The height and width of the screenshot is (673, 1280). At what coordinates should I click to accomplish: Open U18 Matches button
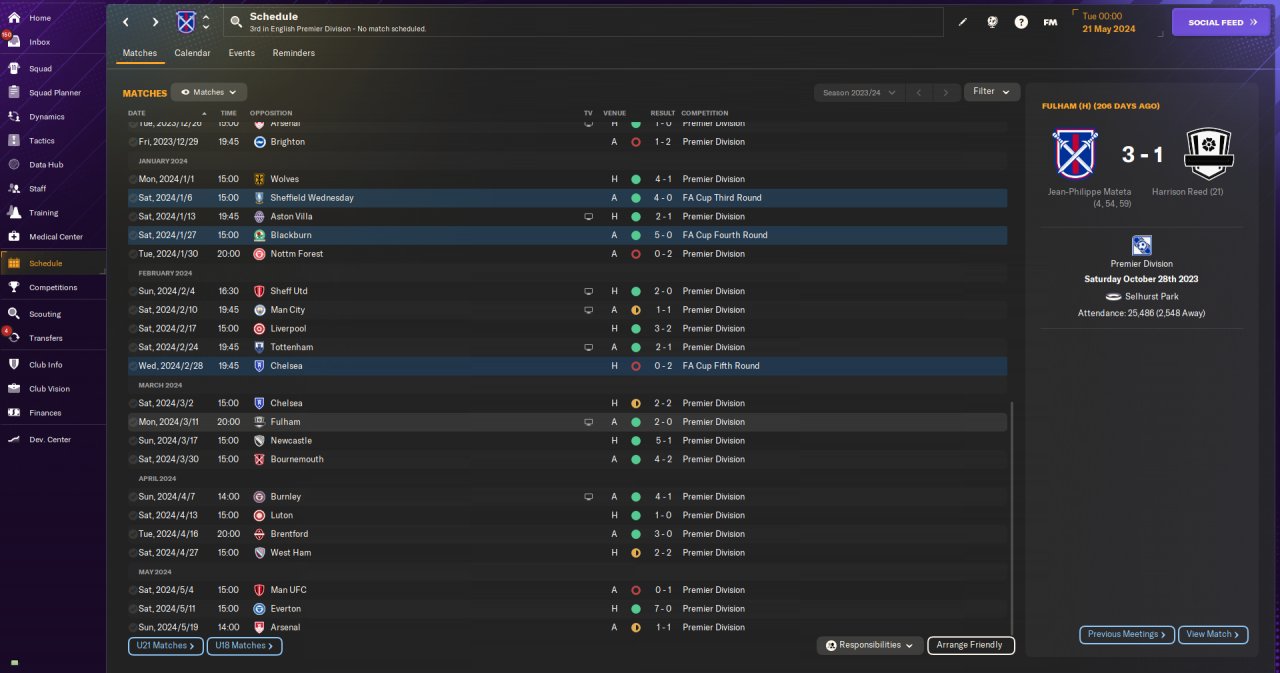[244, 646]
